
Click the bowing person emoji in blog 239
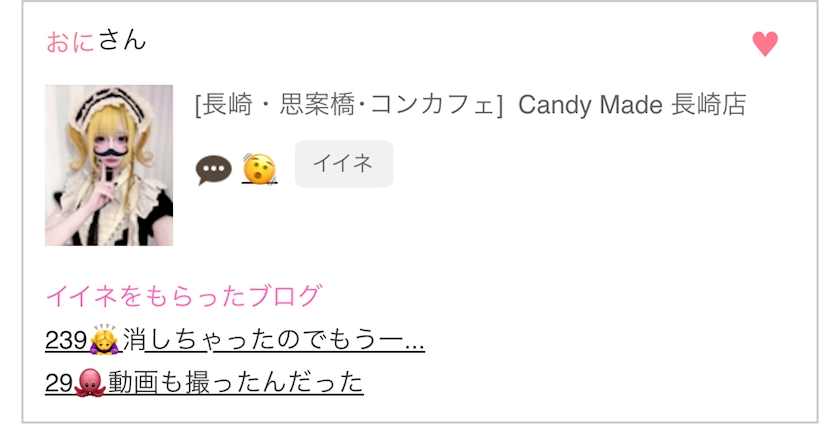(104, 340)
